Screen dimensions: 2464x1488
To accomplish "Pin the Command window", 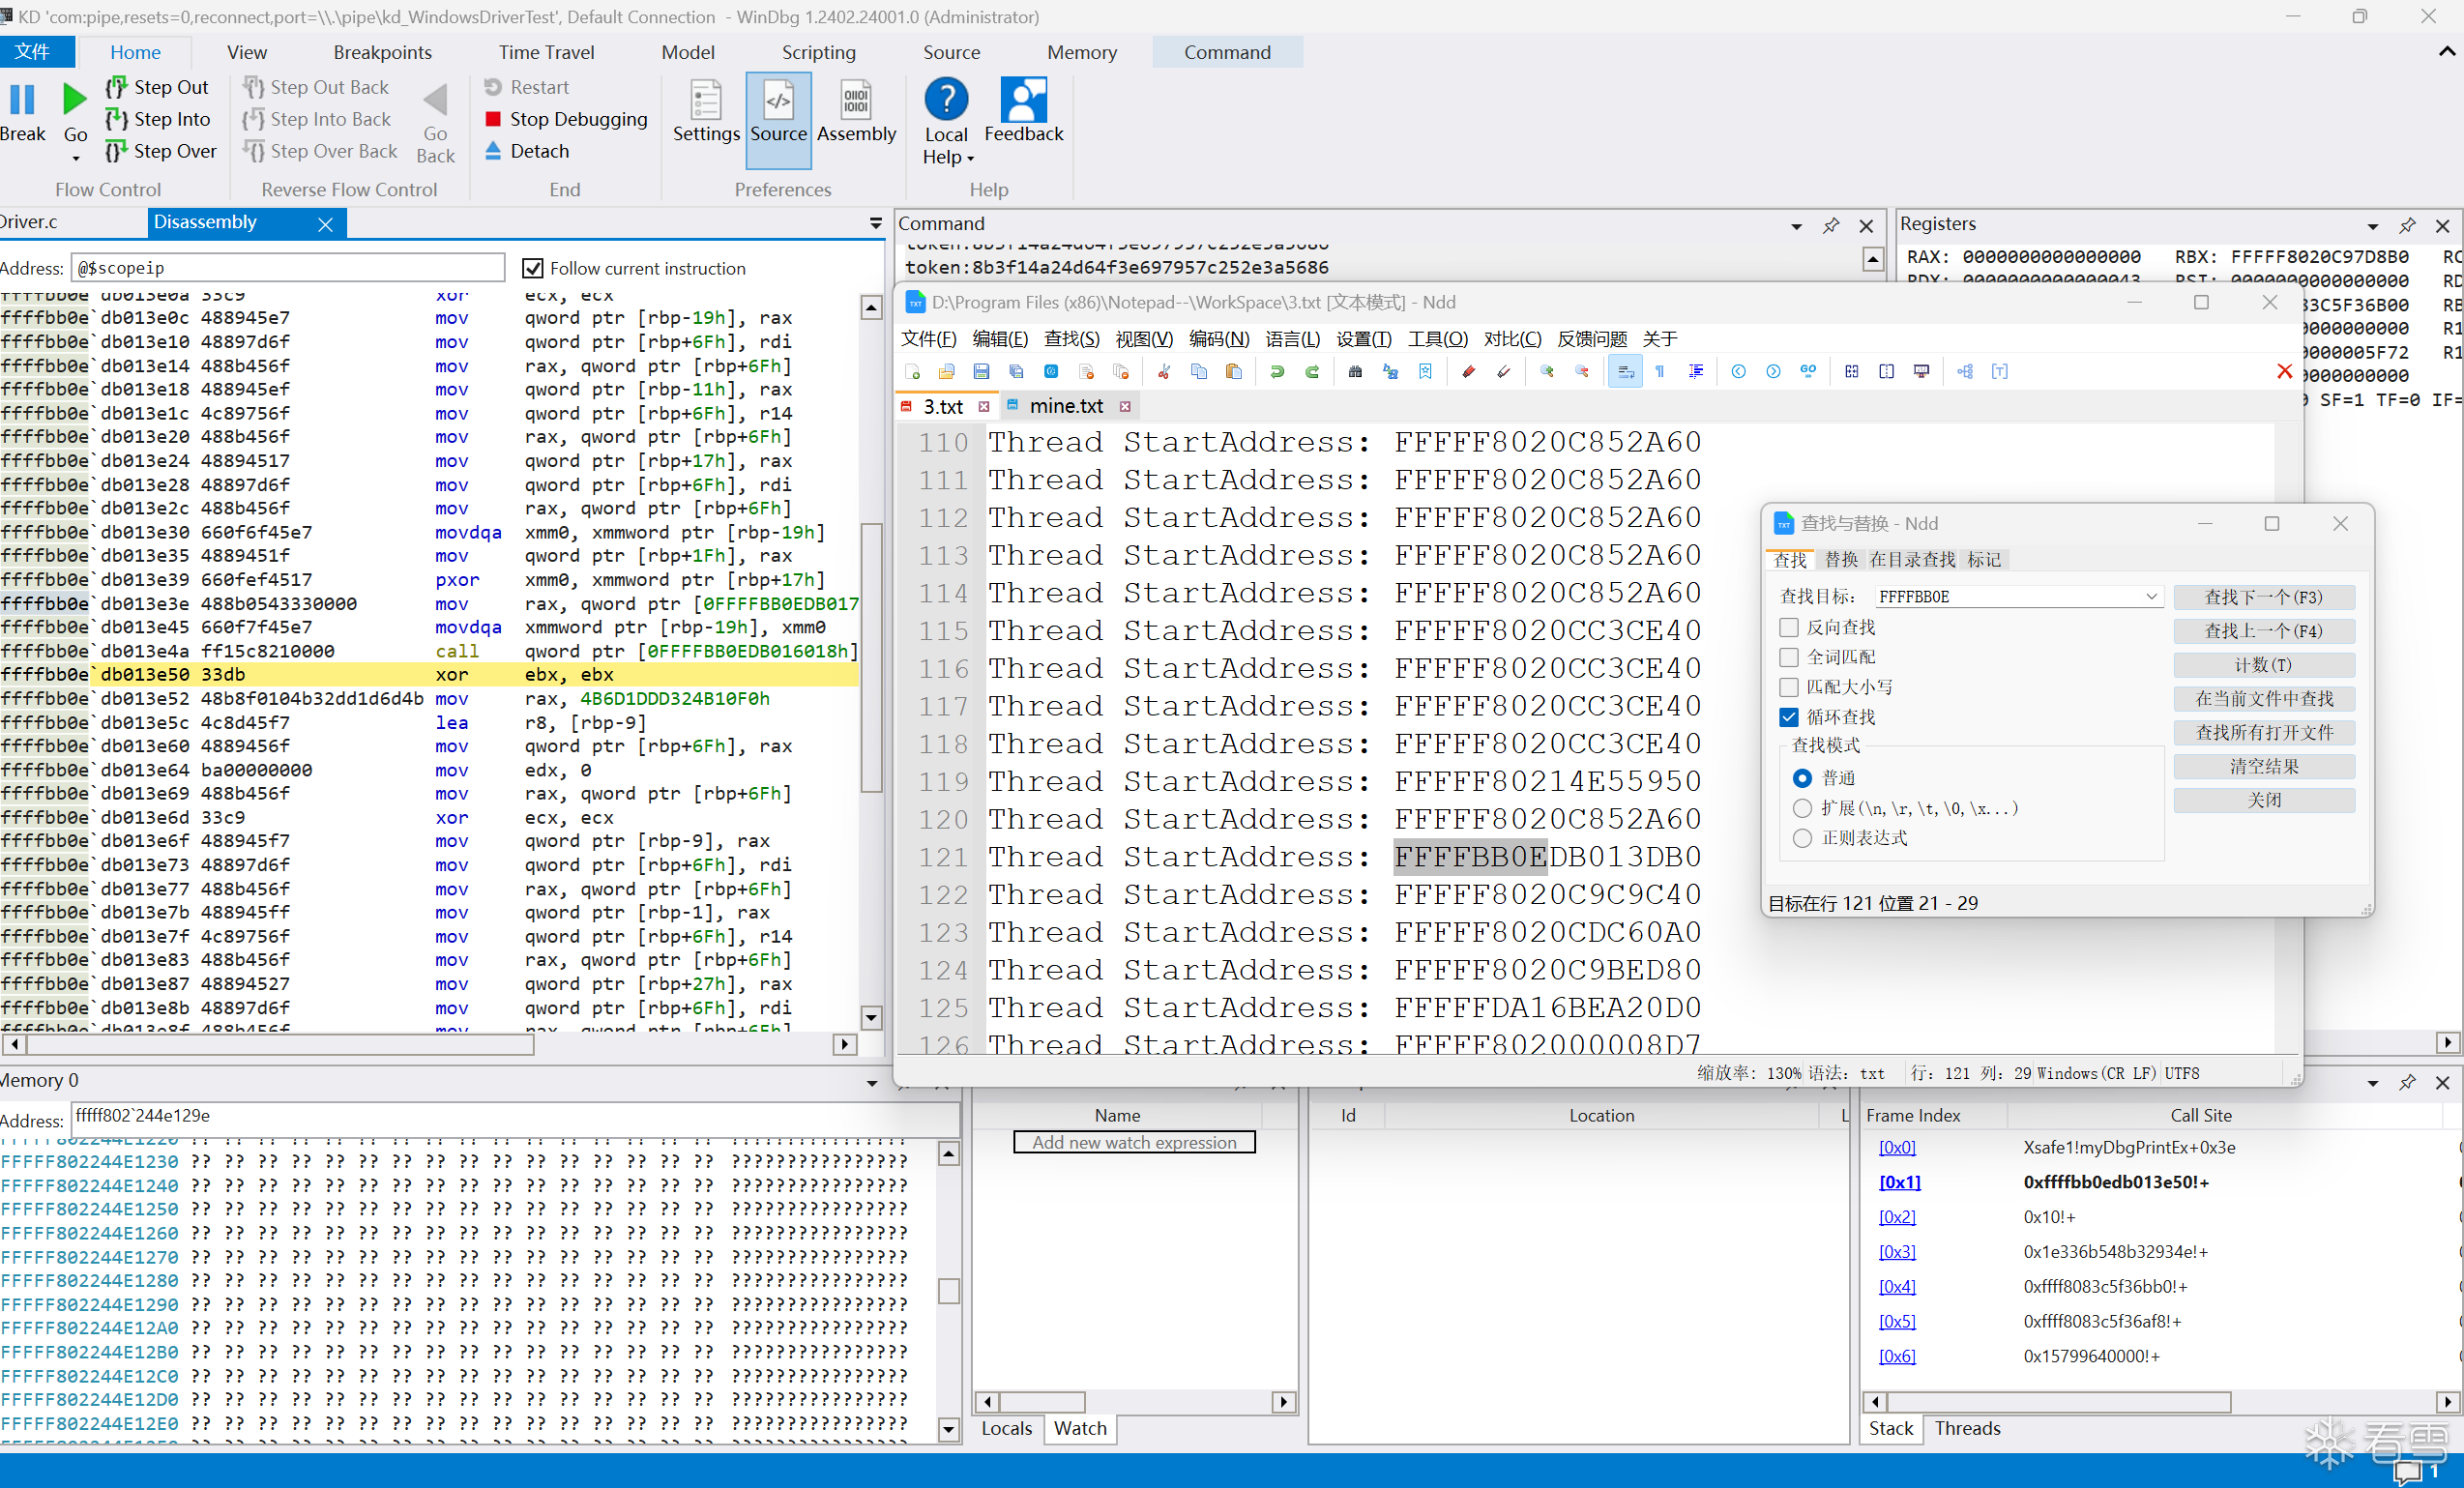I will coord(1831,226).
